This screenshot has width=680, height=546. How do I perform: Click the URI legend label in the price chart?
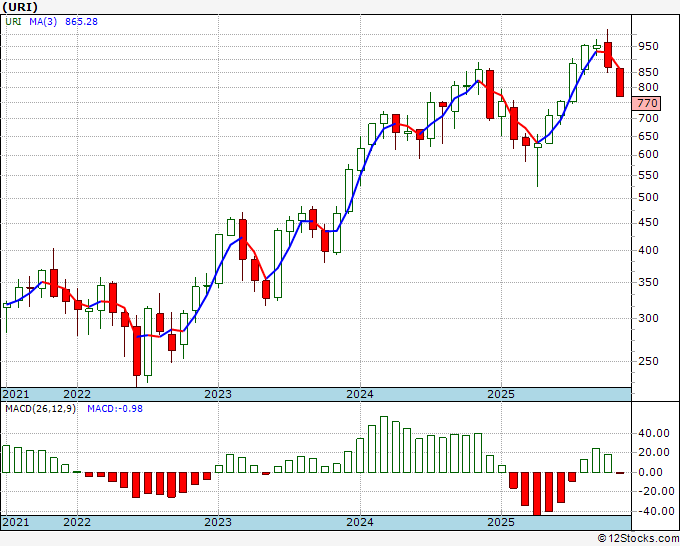(x=13, y=21)
